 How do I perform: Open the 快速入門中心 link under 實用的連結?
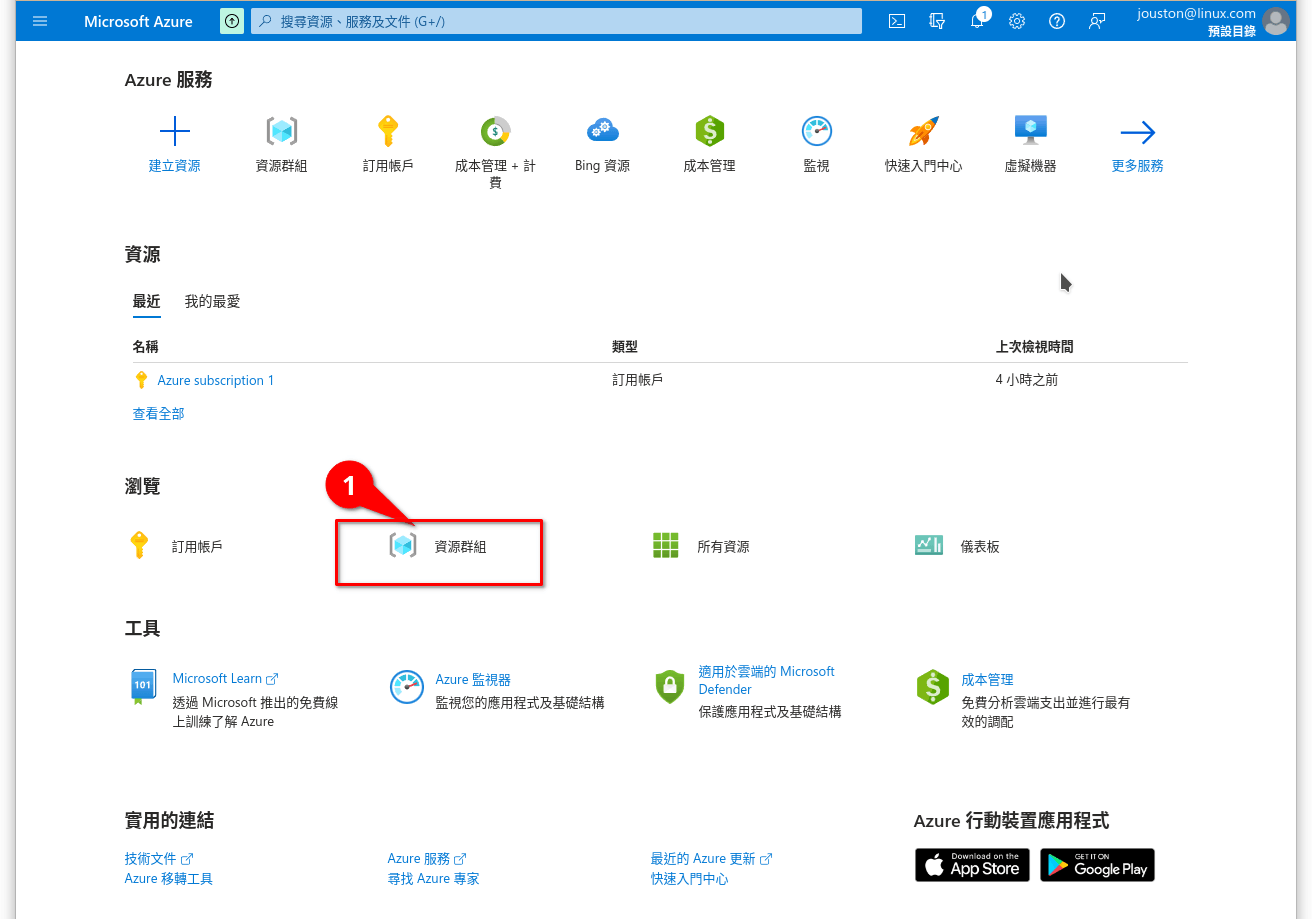tap(689, 878)
